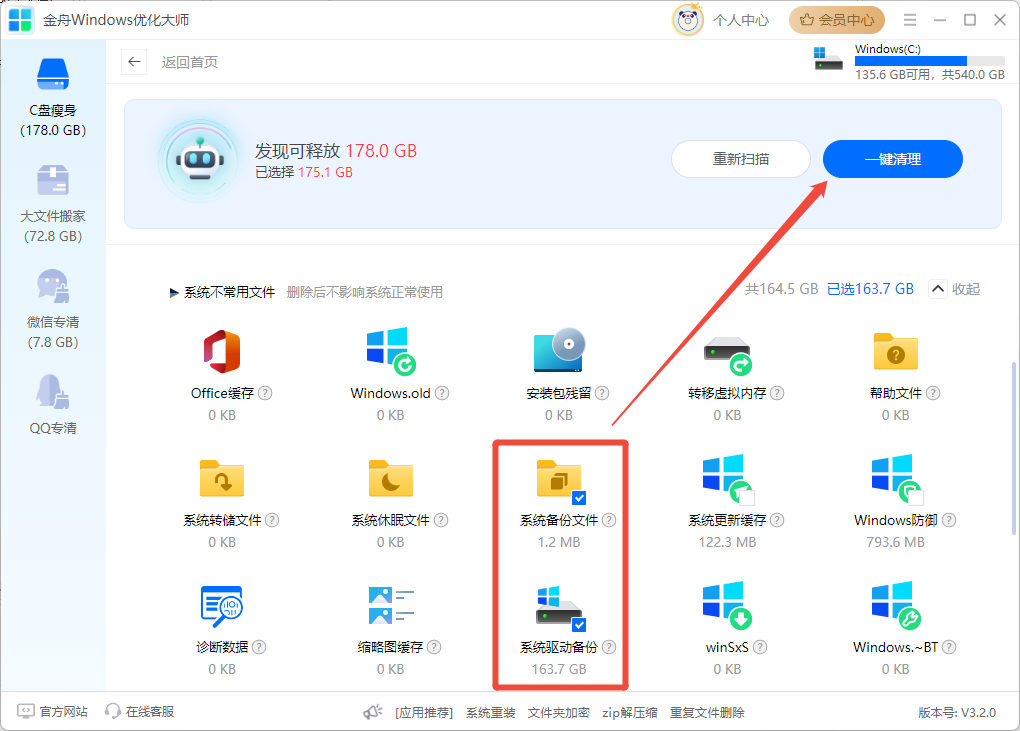The height and width of the screenshot is (731, 1020).
Task: Open the 重复文件删除 recommended app
Action: (707, 713)
